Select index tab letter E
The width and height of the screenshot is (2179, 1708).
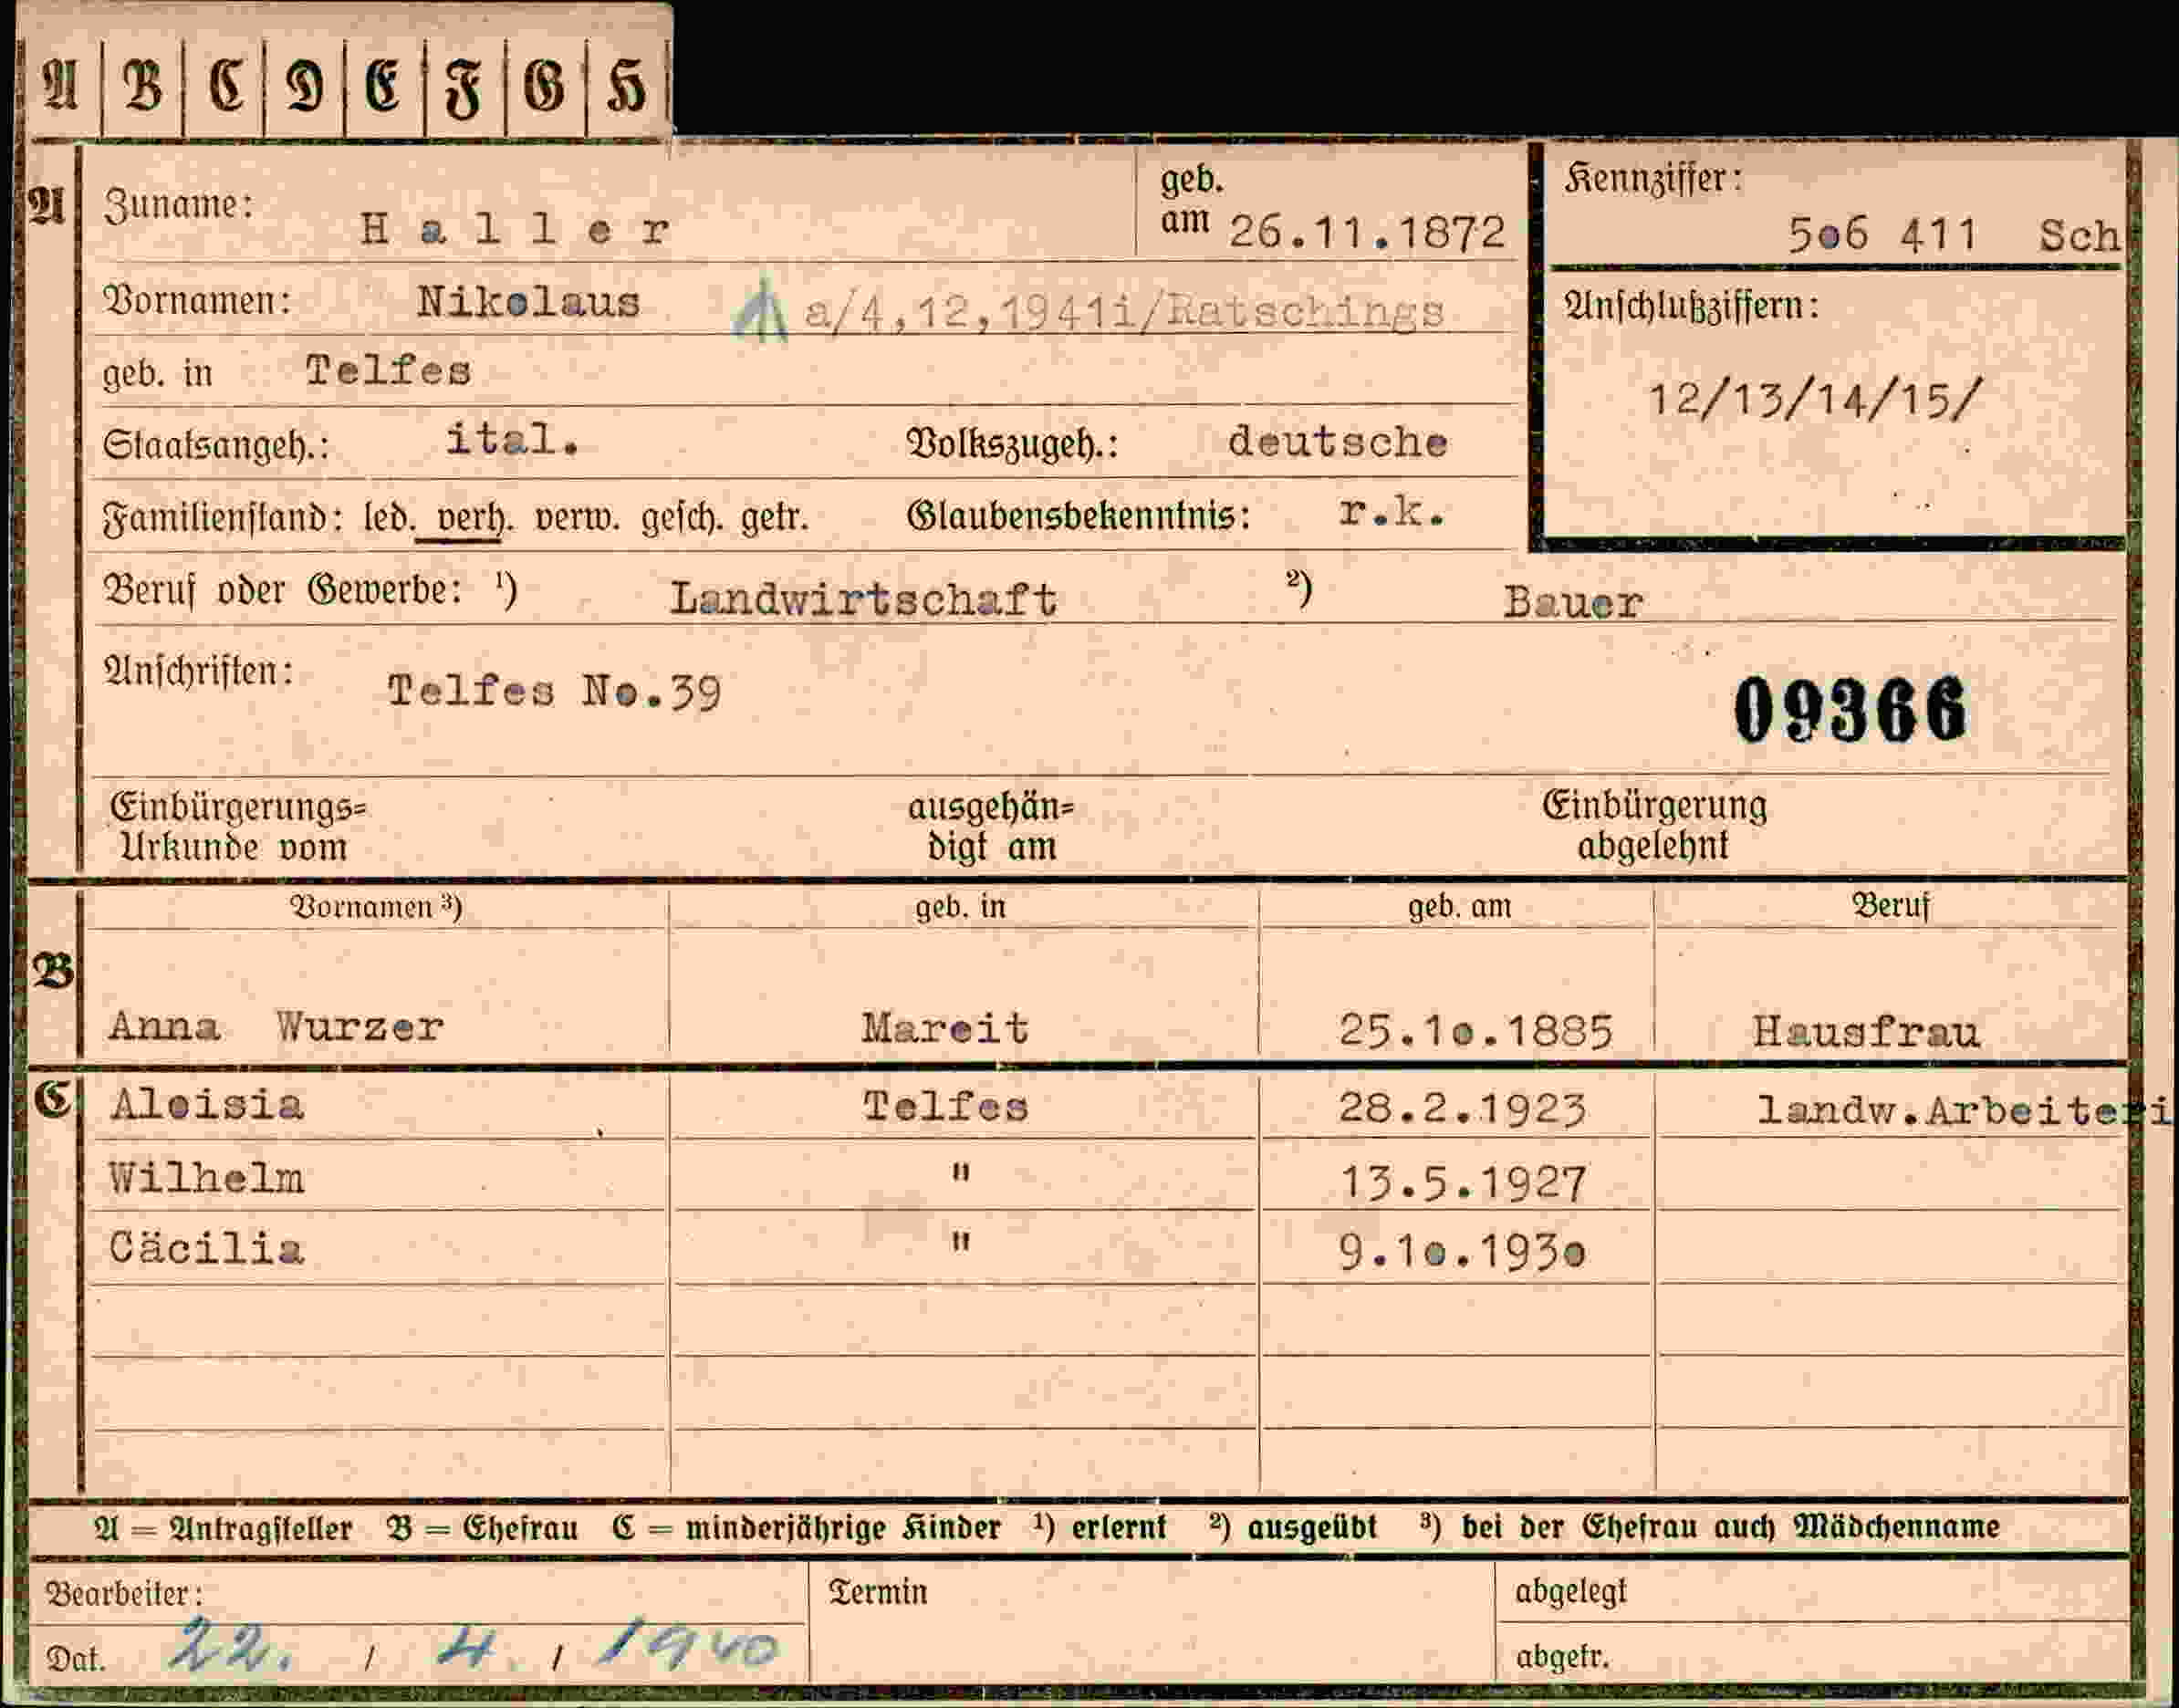384,85
